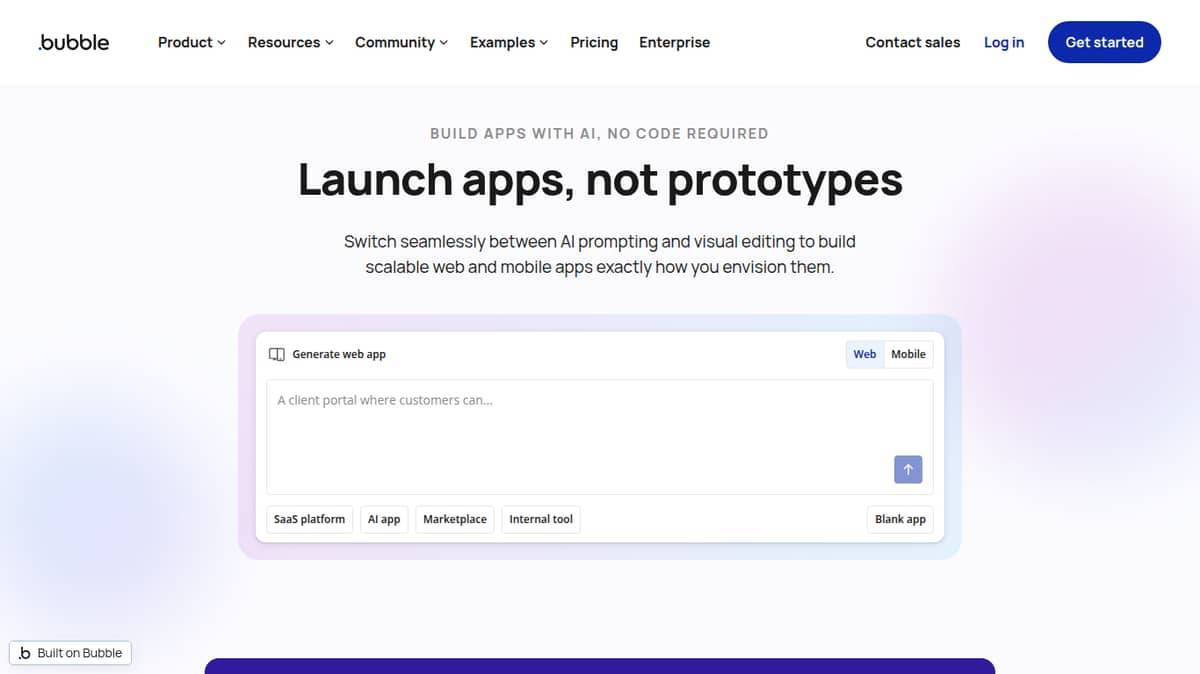
Task: Focus the app description prompt field
Action: (x=600, y=437)
